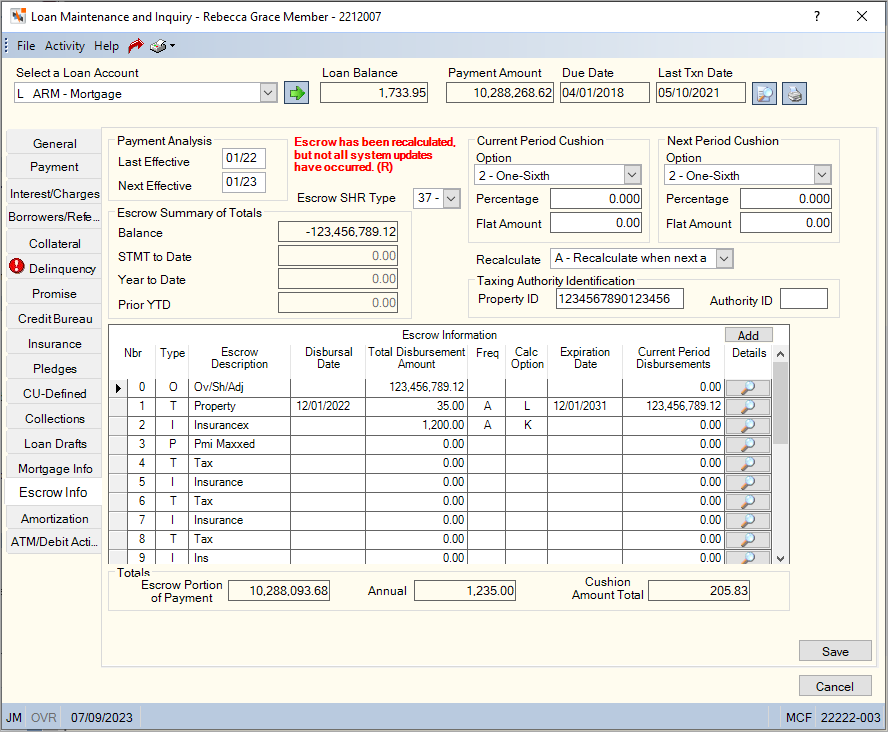Click the question mark help button
888x732 pixels.
(x=817, y=16)
